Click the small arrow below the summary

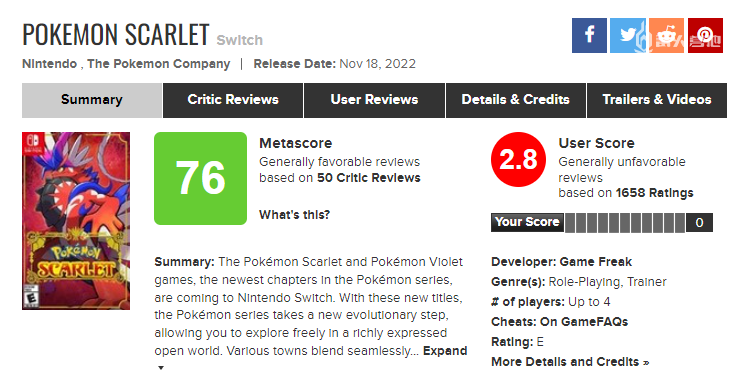(x=161, y=368)
